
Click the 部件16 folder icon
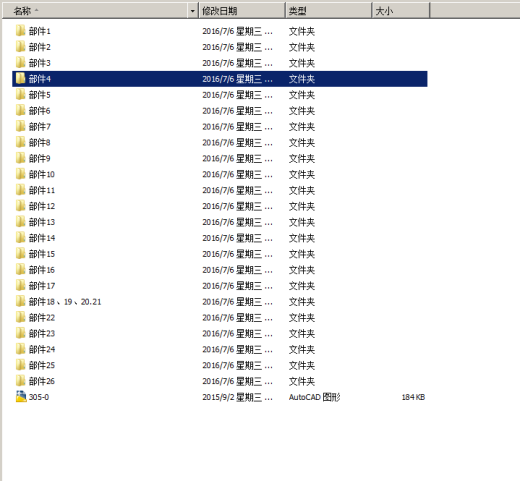(20, 269)
